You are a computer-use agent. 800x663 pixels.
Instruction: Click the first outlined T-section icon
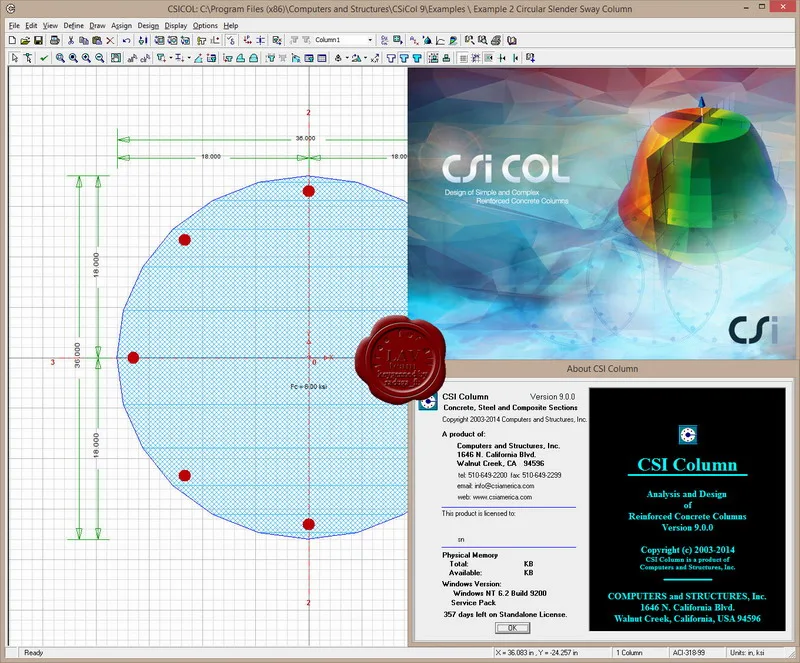[x=391, y=58]
